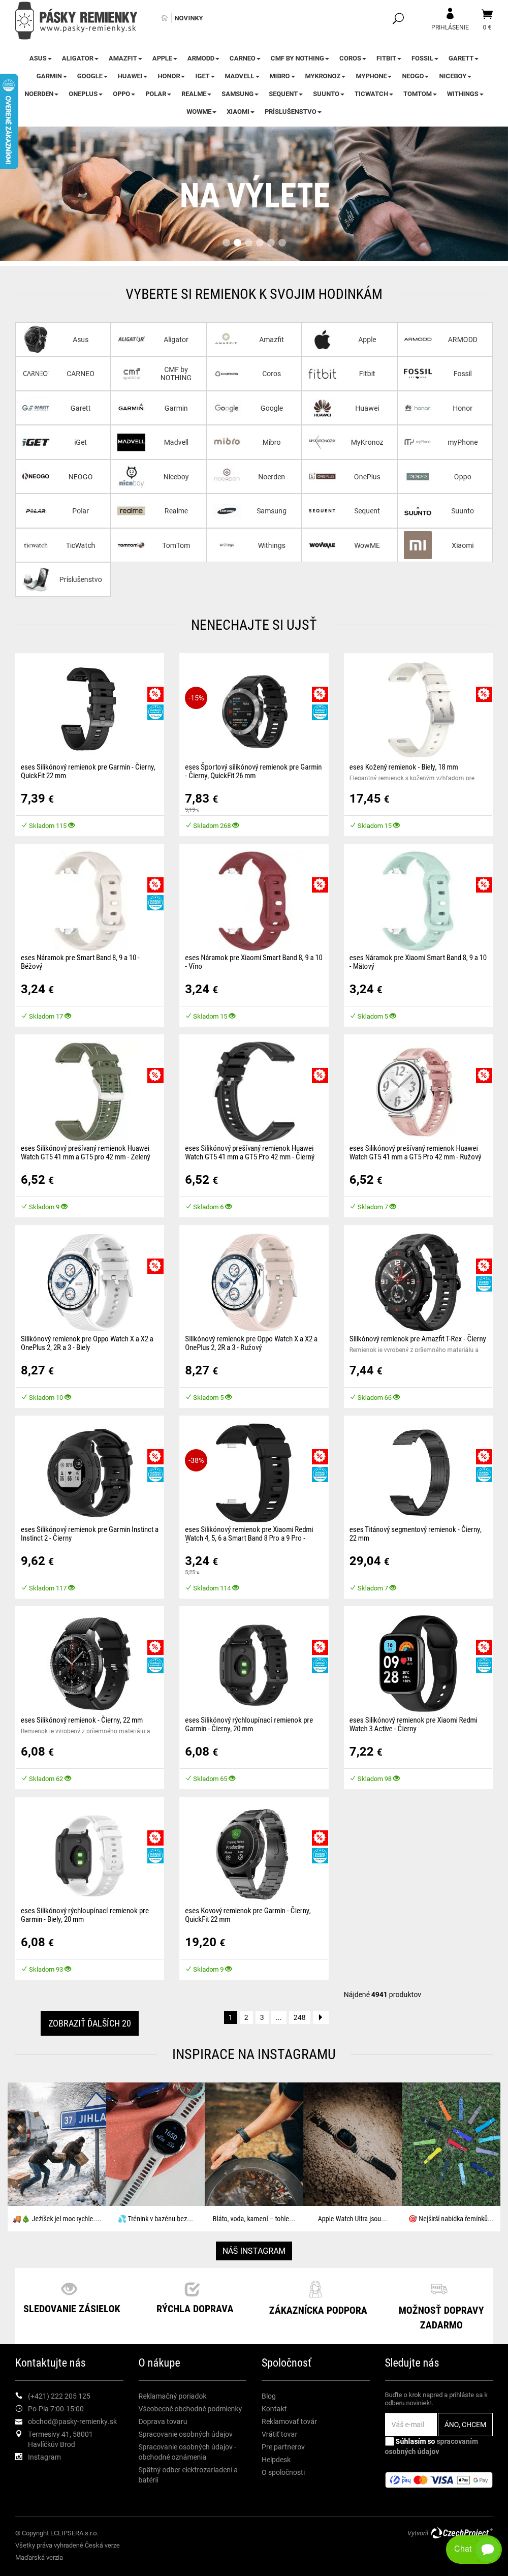Image resolution: width=508 pixels, height=2576 pixels.
Task: Open the Chat bubble widget
Action: click(x=473, y=2549)
